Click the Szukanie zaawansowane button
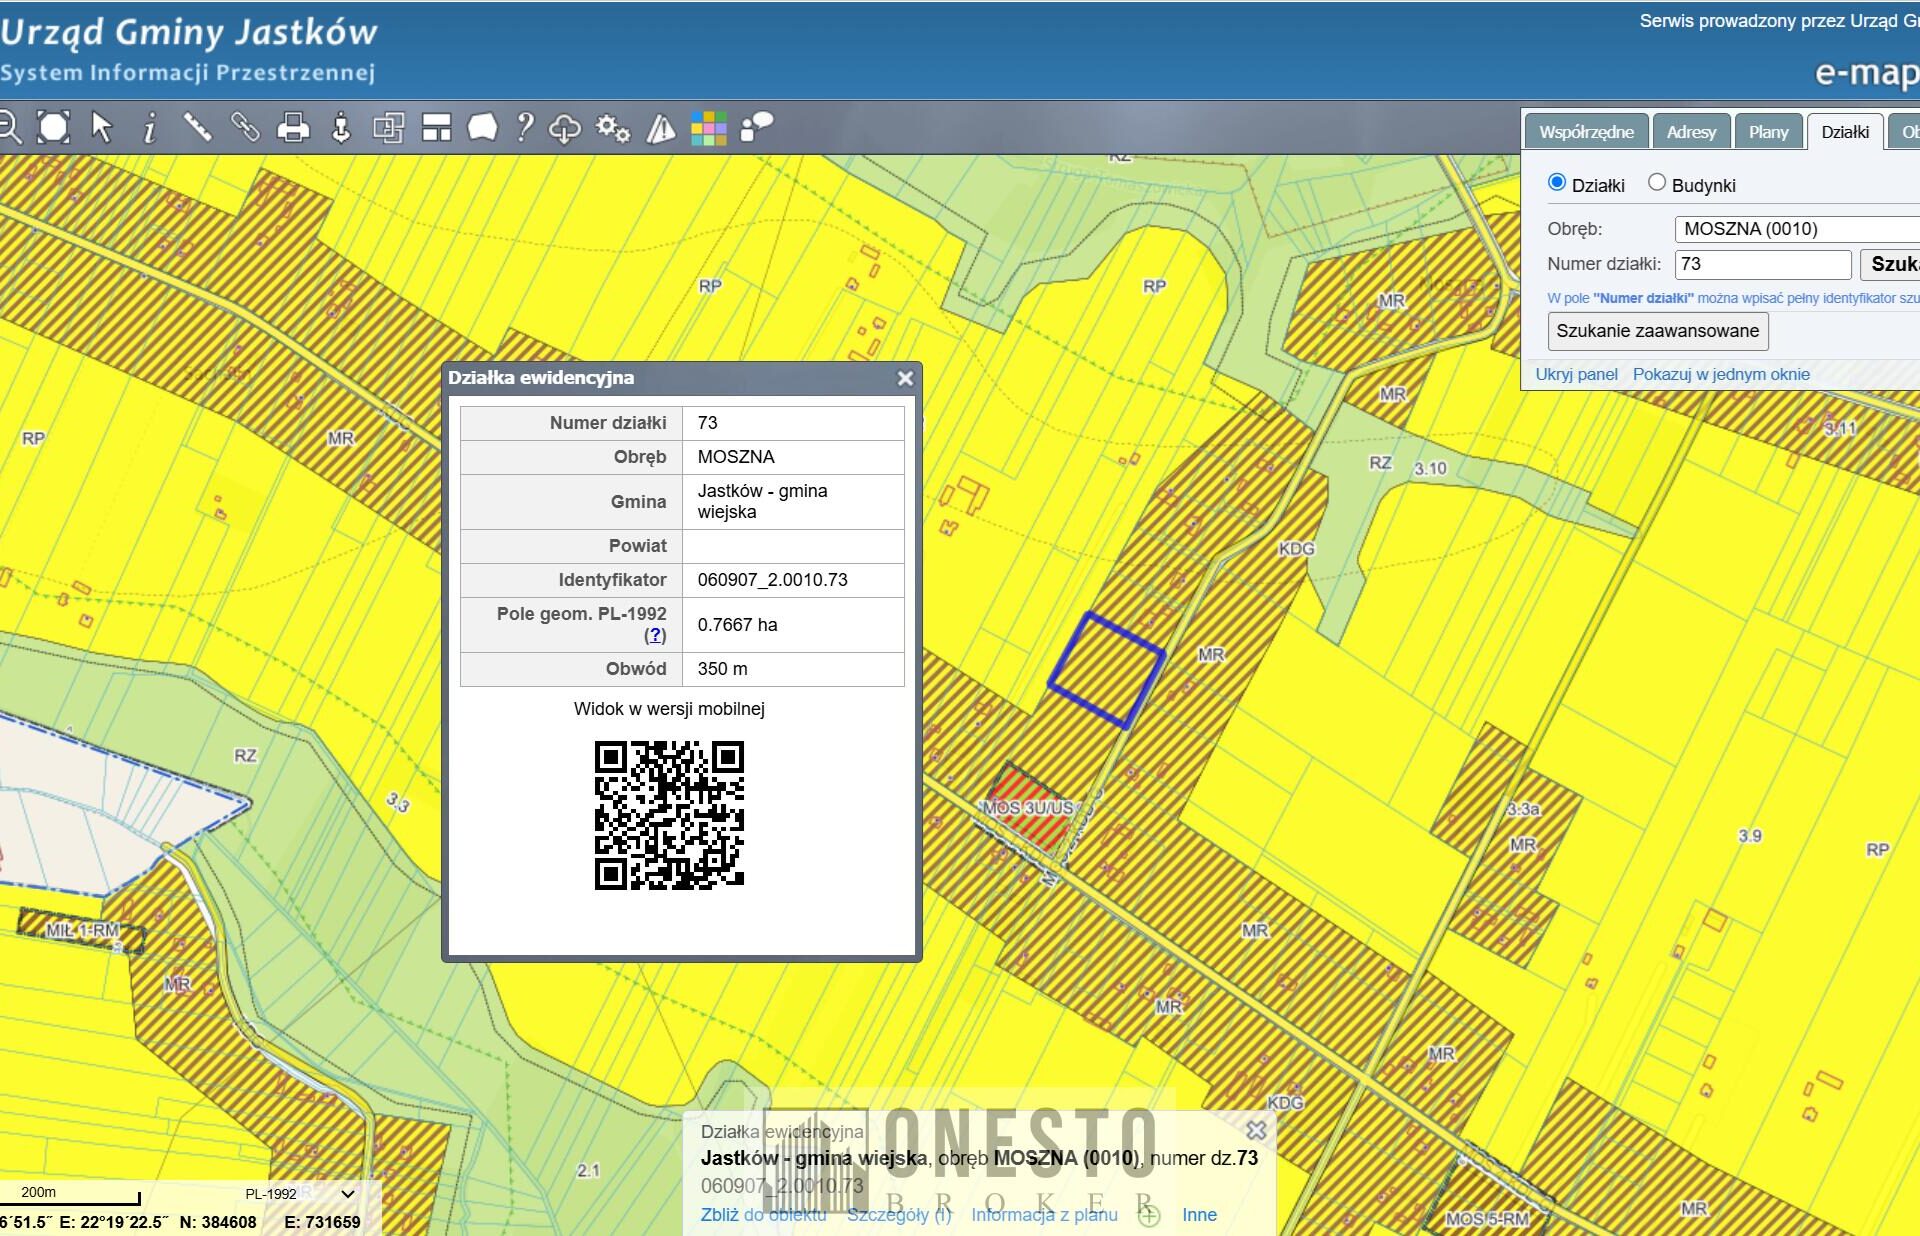This screenshot has width=1920, height=1236. (x=1657, y=331)
